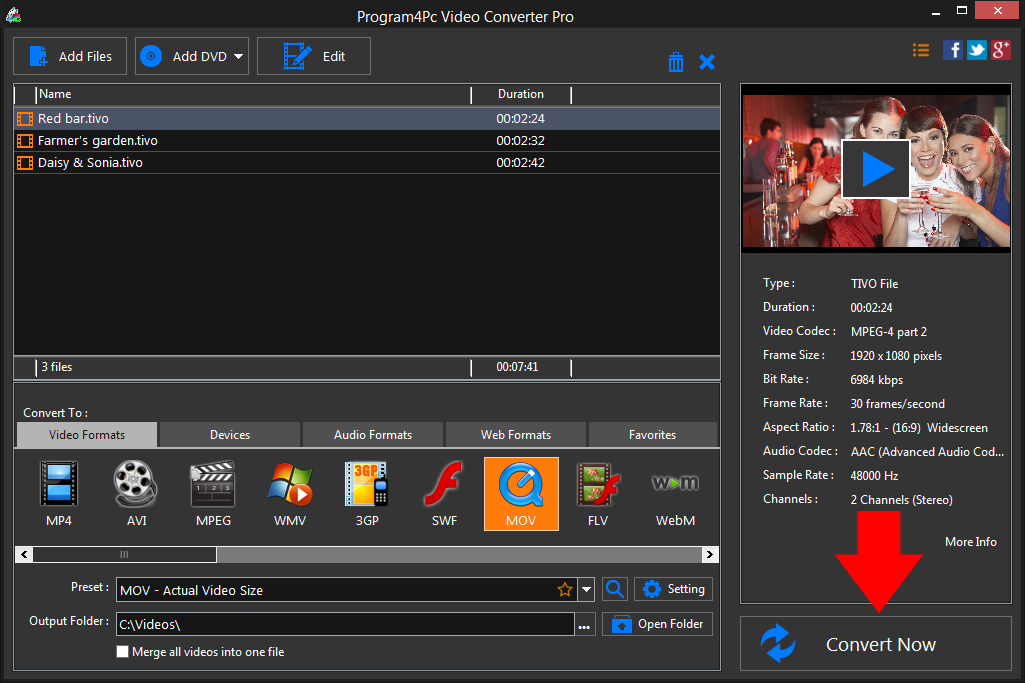Click the trash can delete icon
1025x683 pixels.
click(x=676, y=62)
